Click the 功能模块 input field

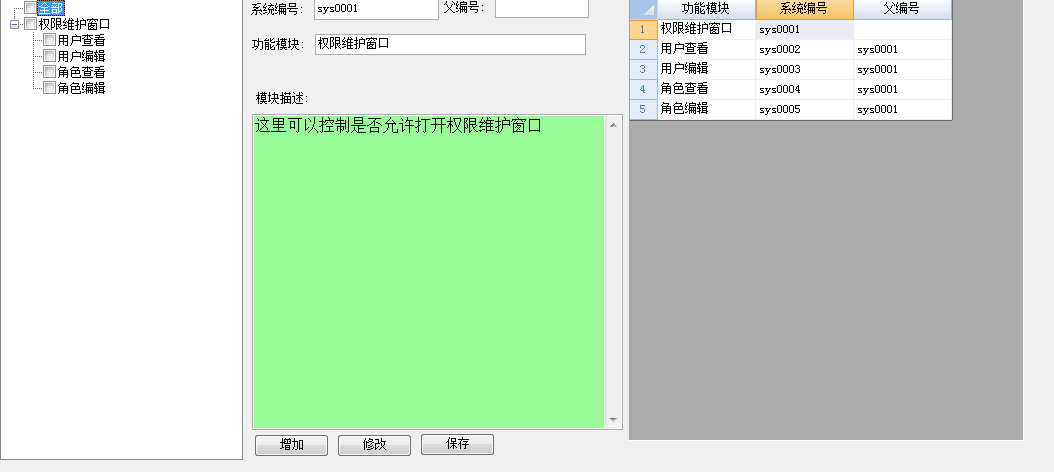click(450, 44)
